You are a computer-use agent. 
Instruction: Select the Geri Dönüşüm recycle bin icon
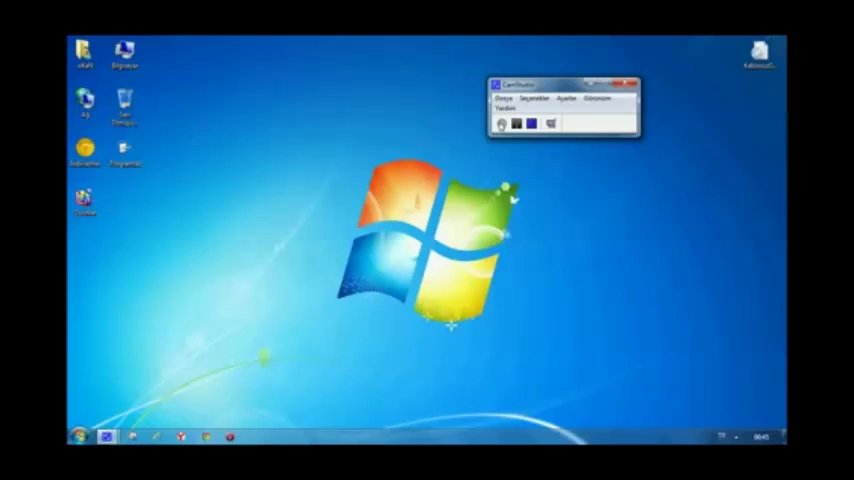coord(125,107)
